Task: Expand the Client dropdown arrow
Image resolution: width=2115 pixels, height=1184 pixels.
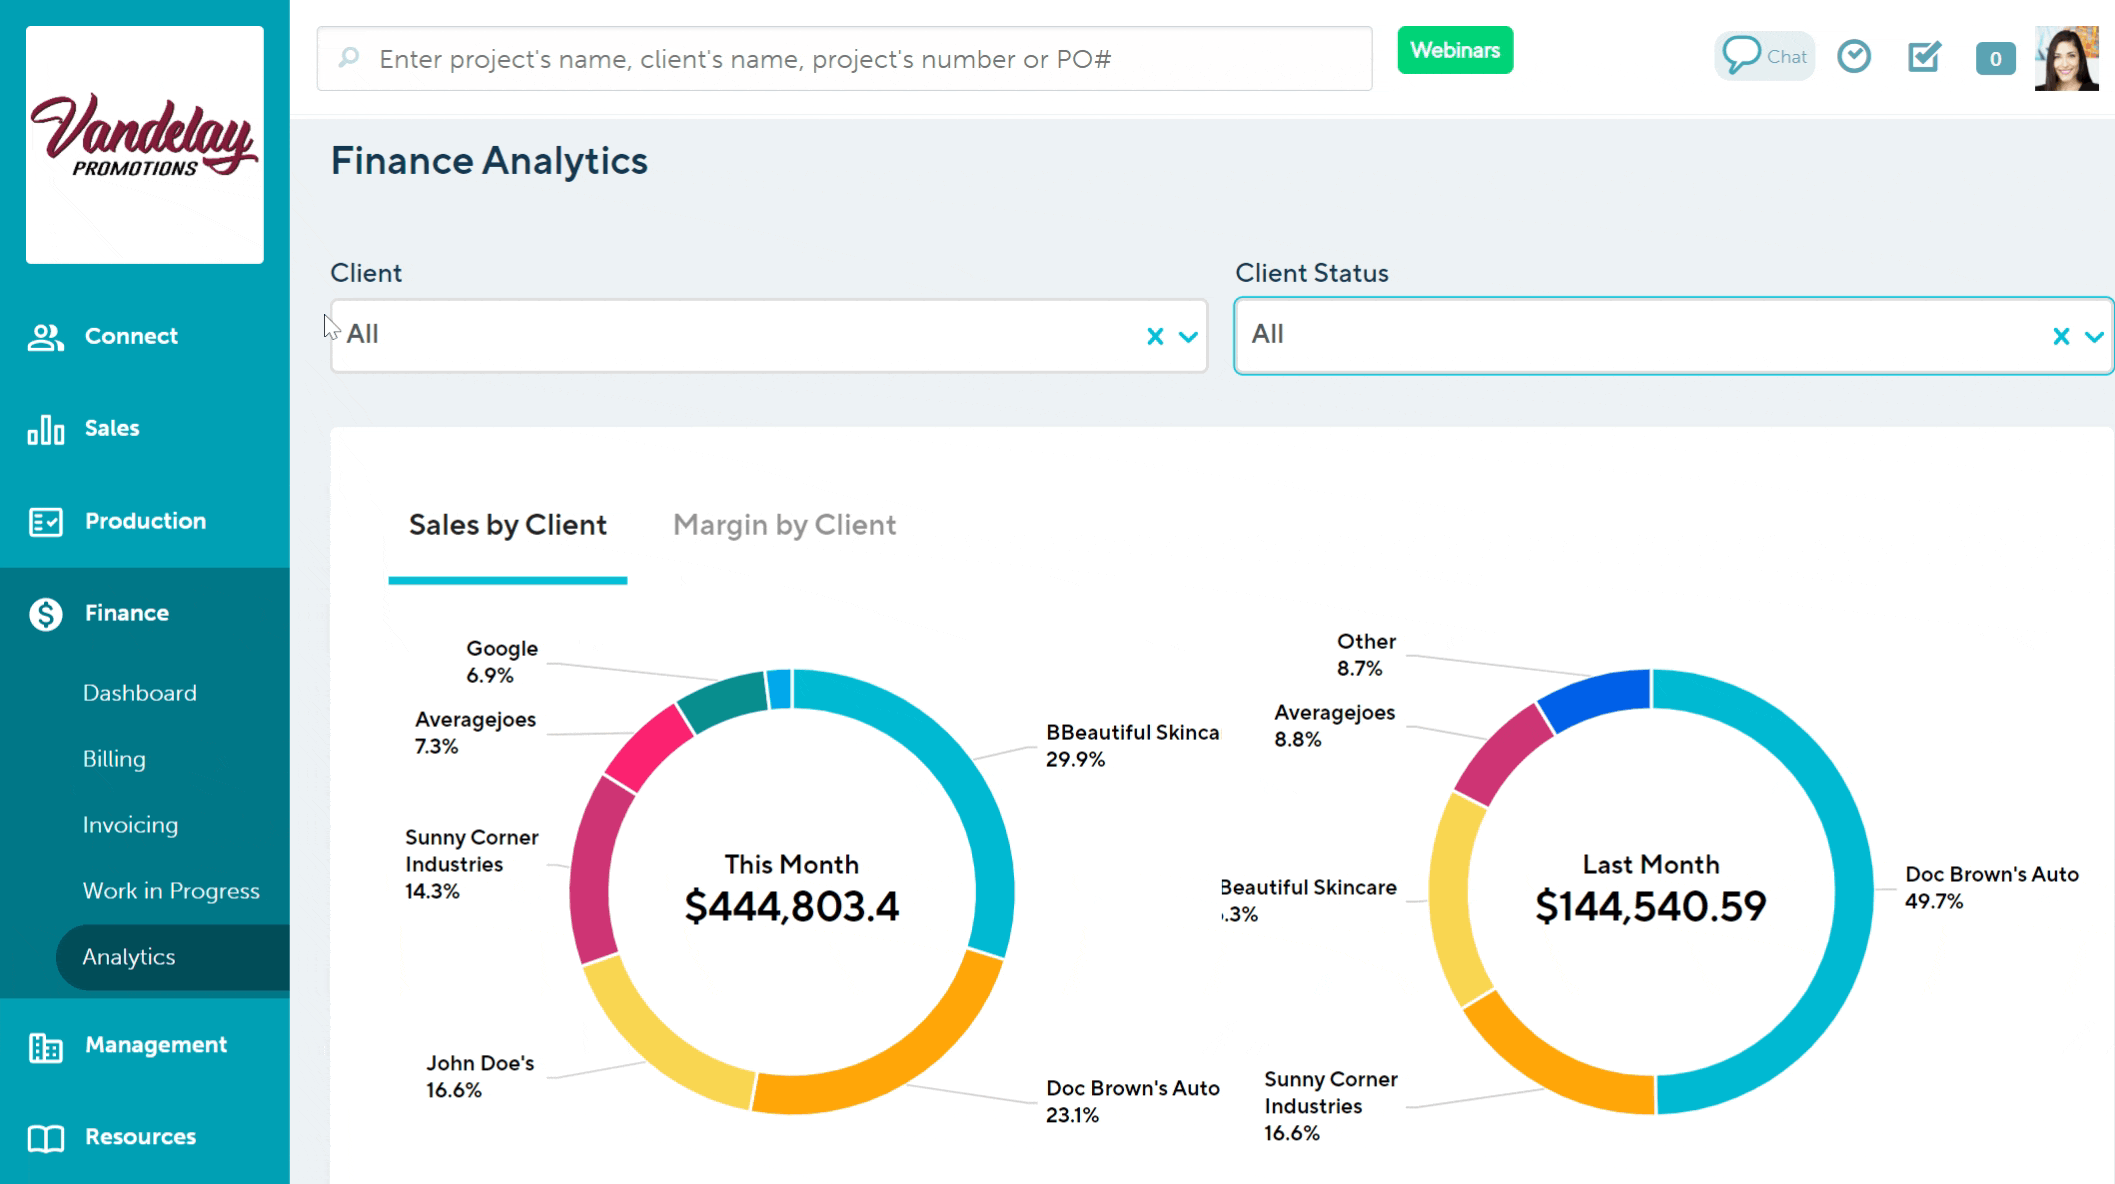Action: pyautogui.click(x=1188, y=337)
